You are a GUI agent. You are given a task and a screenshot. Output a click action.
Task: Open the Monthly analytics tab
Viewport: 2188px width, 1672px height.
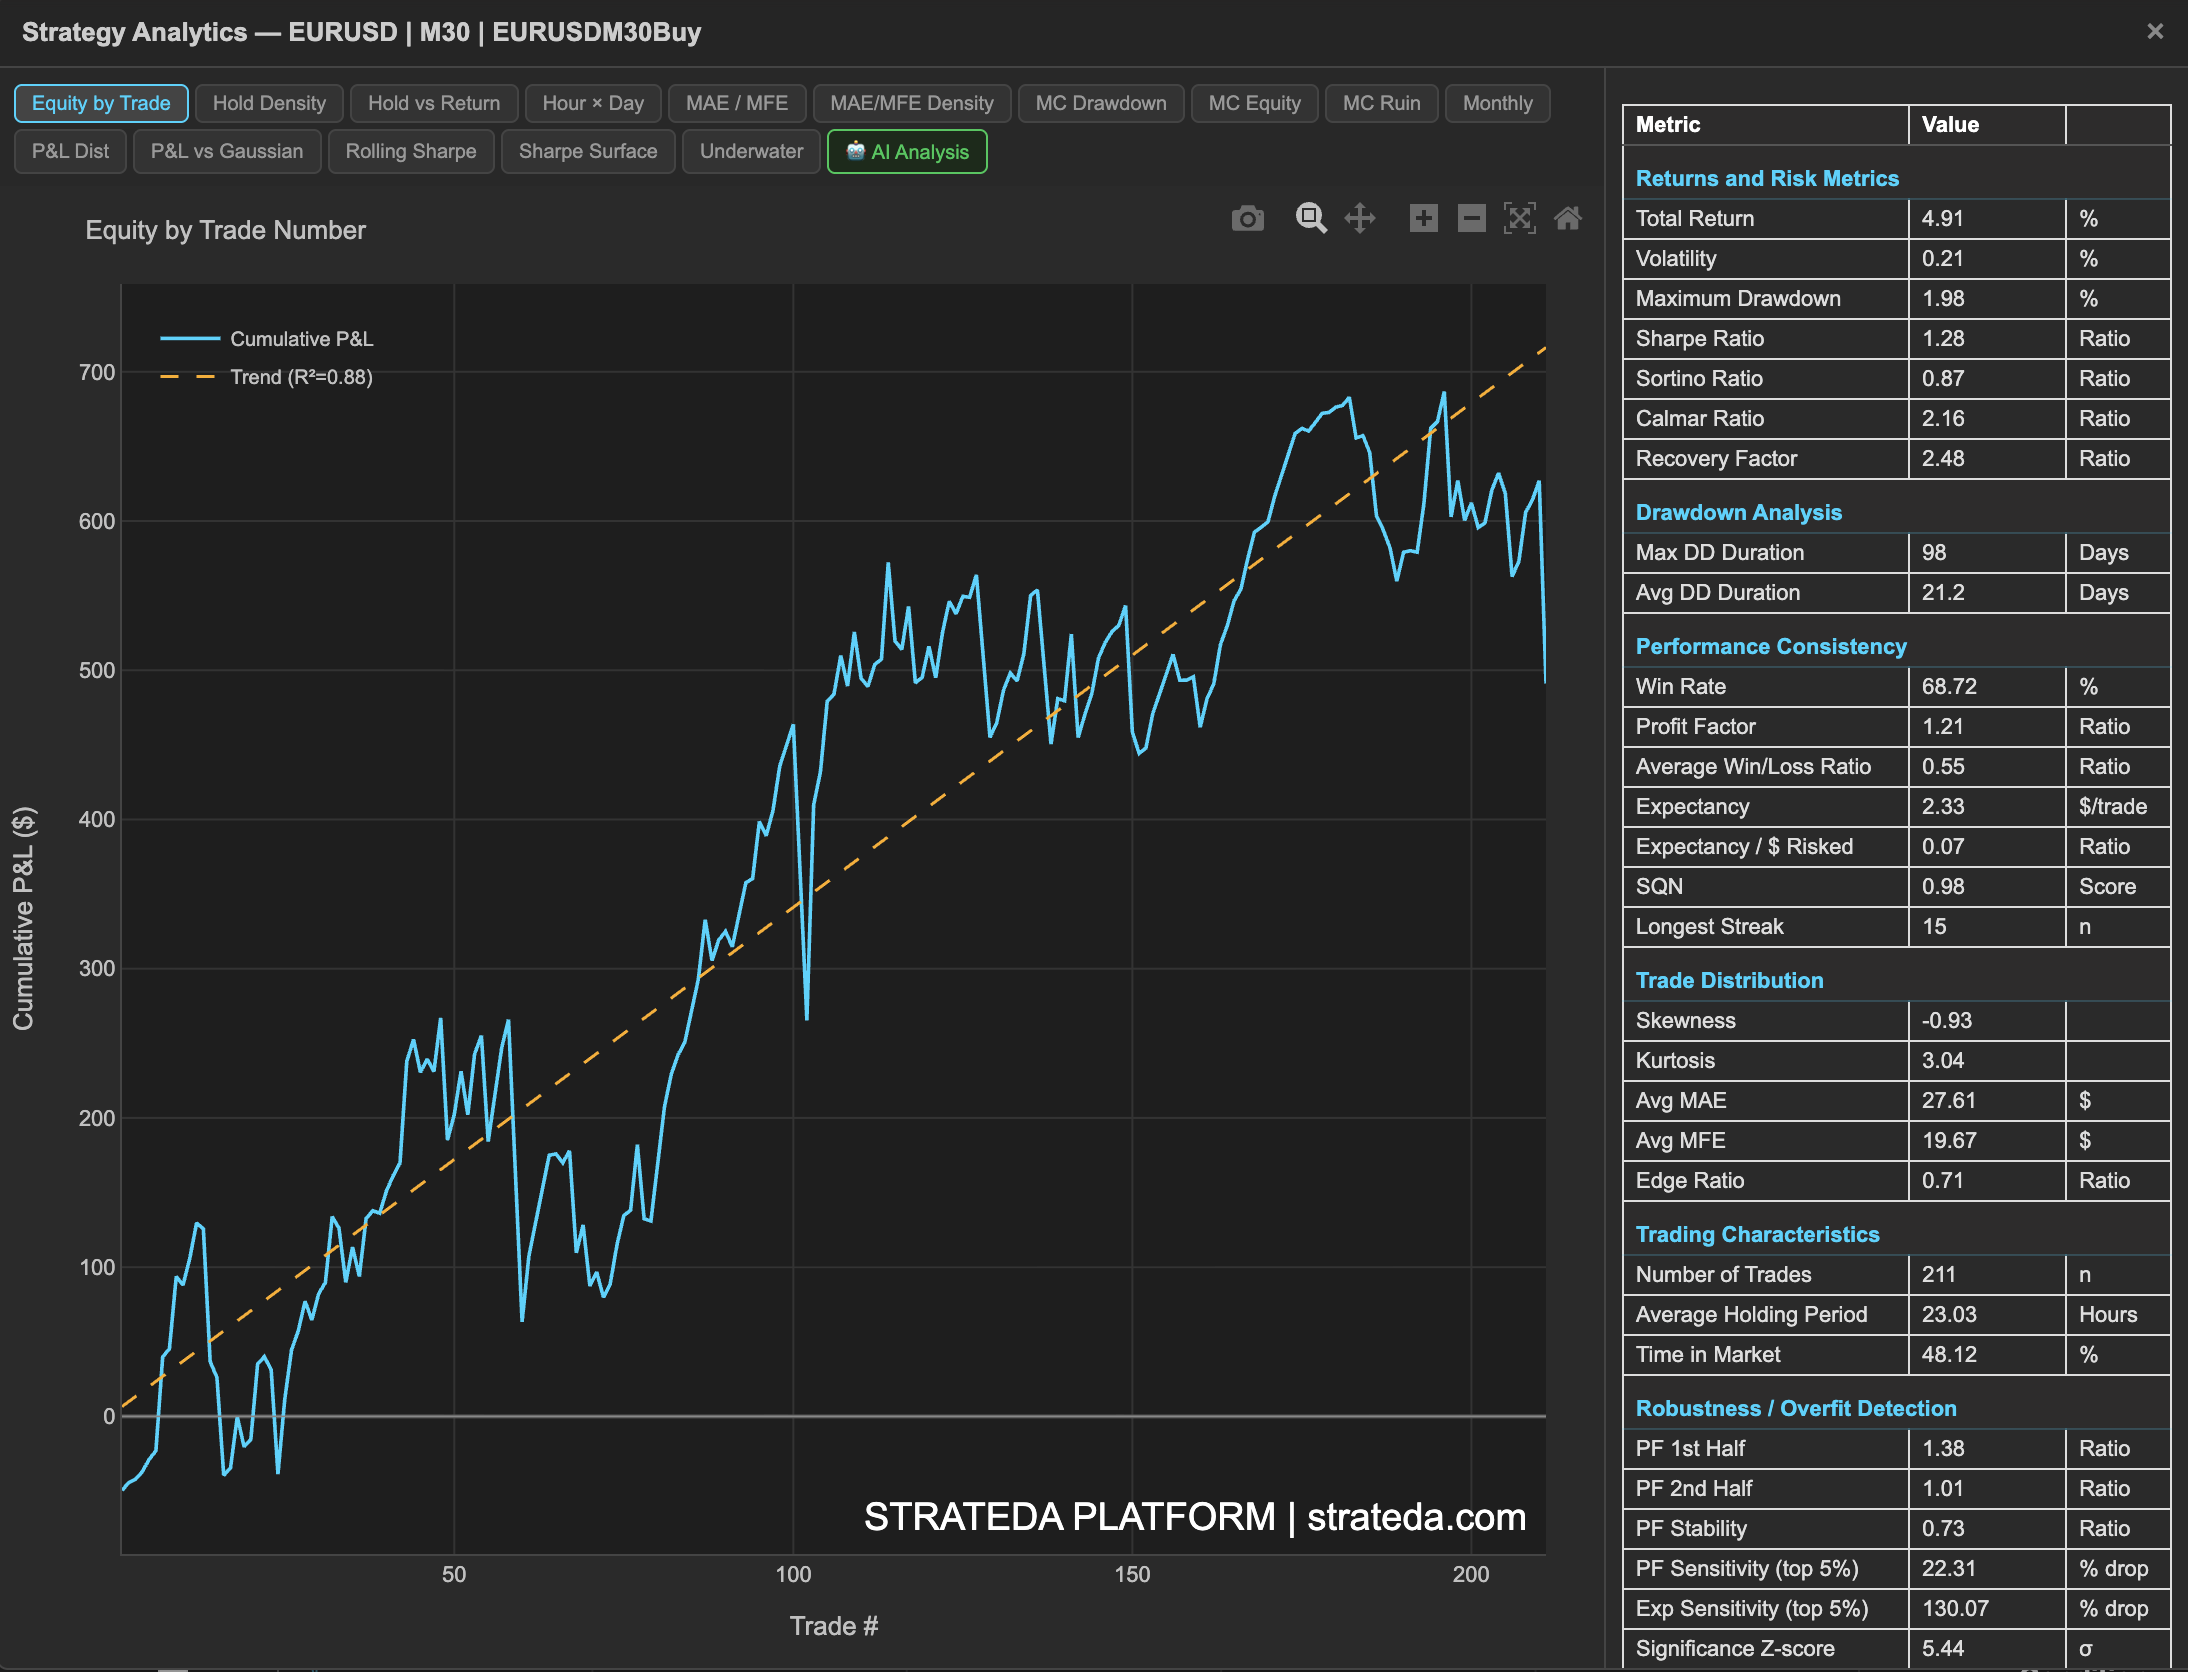point(1497,103)
